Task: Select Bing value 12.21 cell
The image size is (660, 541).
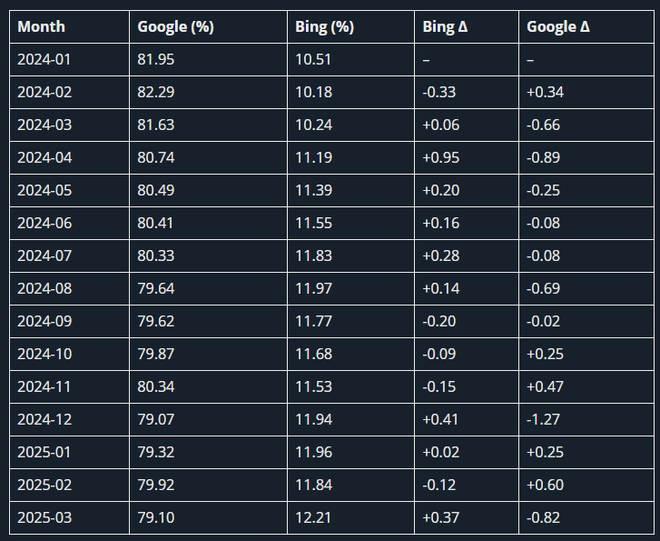Action: click(351, 518)
